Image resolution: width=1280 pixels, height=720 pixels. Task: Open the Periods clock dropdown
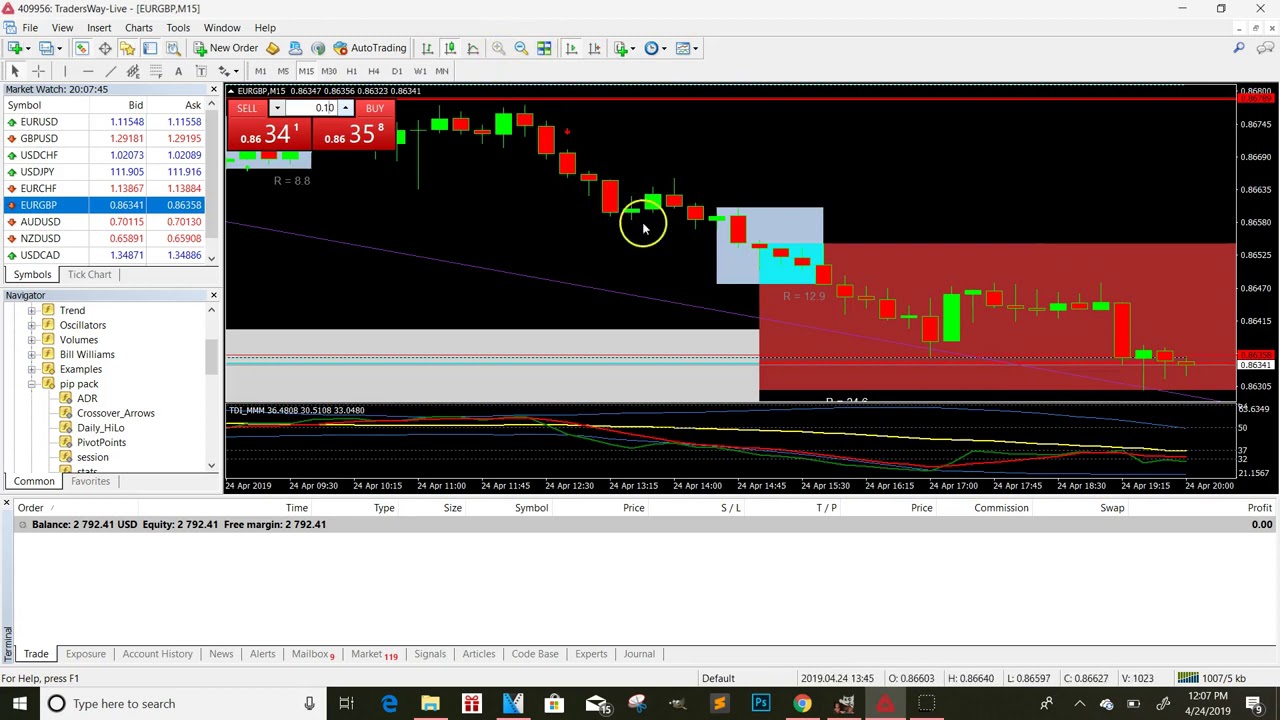point(656,48)
